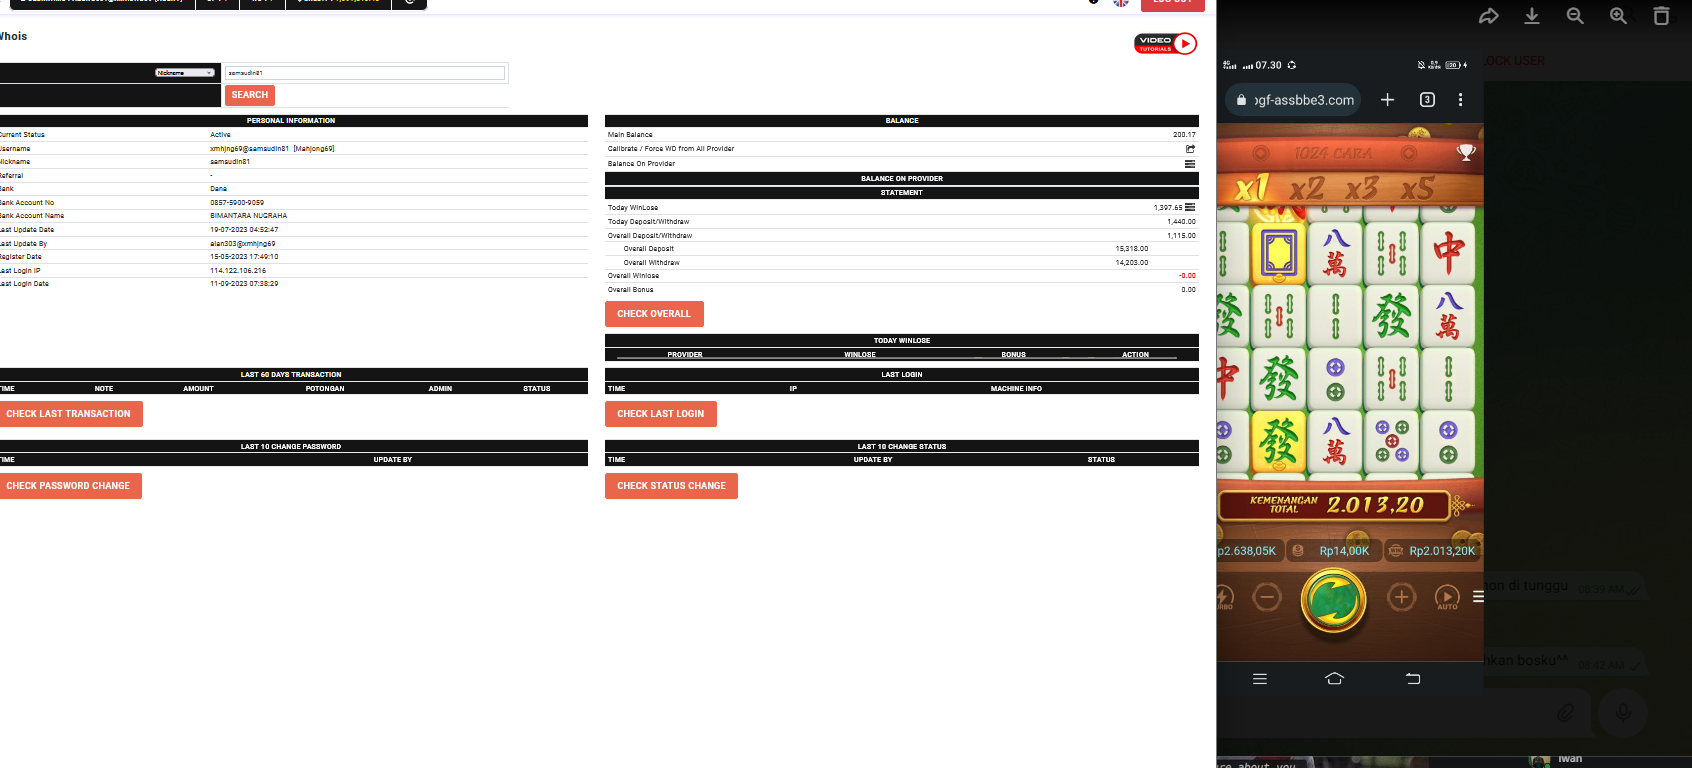This screenshot has height=768, width=1692.
Task: Click Calibrate / Force WD export icon
Action: (1190, 149)
